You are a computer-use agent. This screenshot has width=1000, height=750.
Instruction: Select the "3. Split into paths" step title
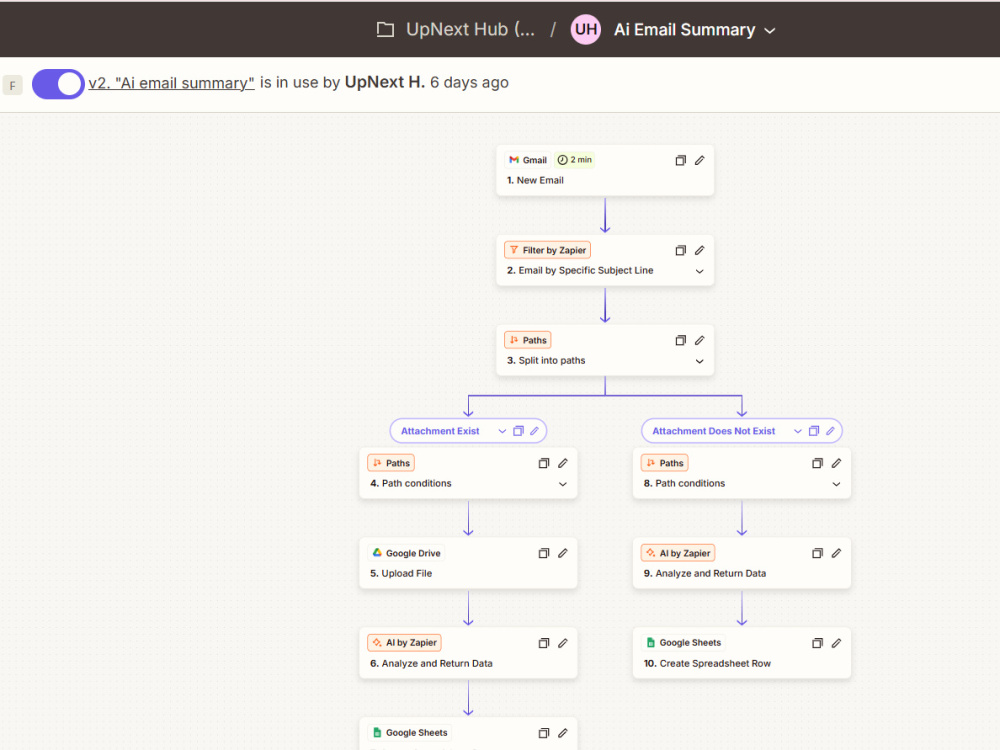546,360
